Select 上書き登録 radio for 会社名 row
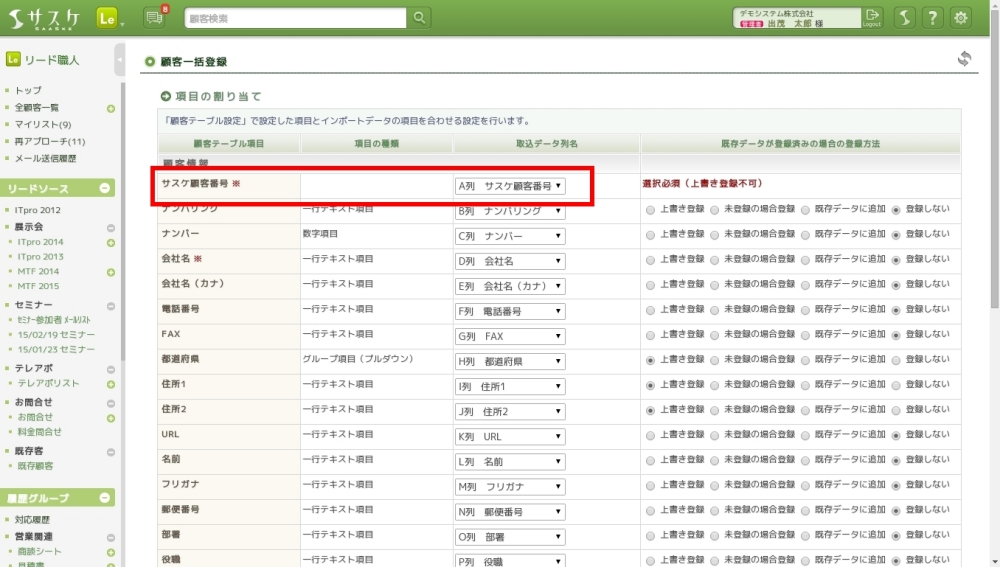1000x567 pixels. [x=651, y=260]
